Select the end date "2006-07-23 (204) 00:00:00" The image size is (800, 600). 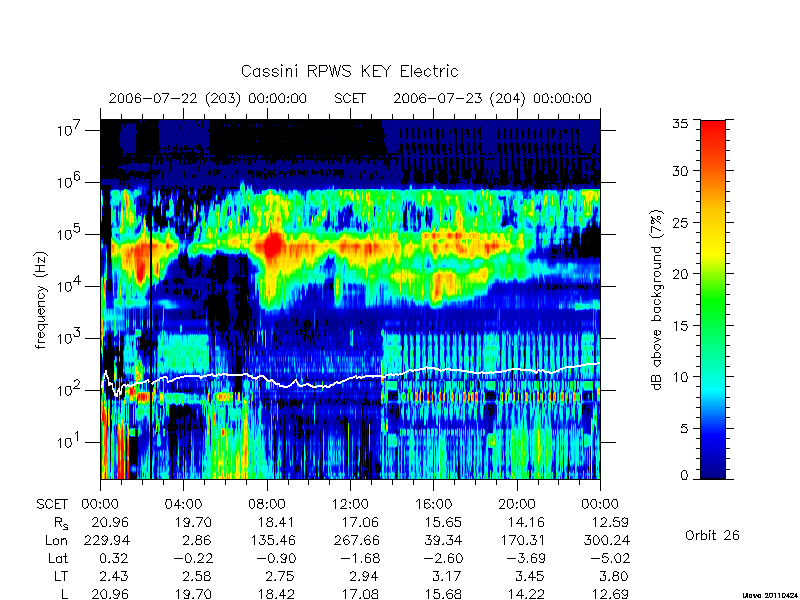click(x=492, y=98)
